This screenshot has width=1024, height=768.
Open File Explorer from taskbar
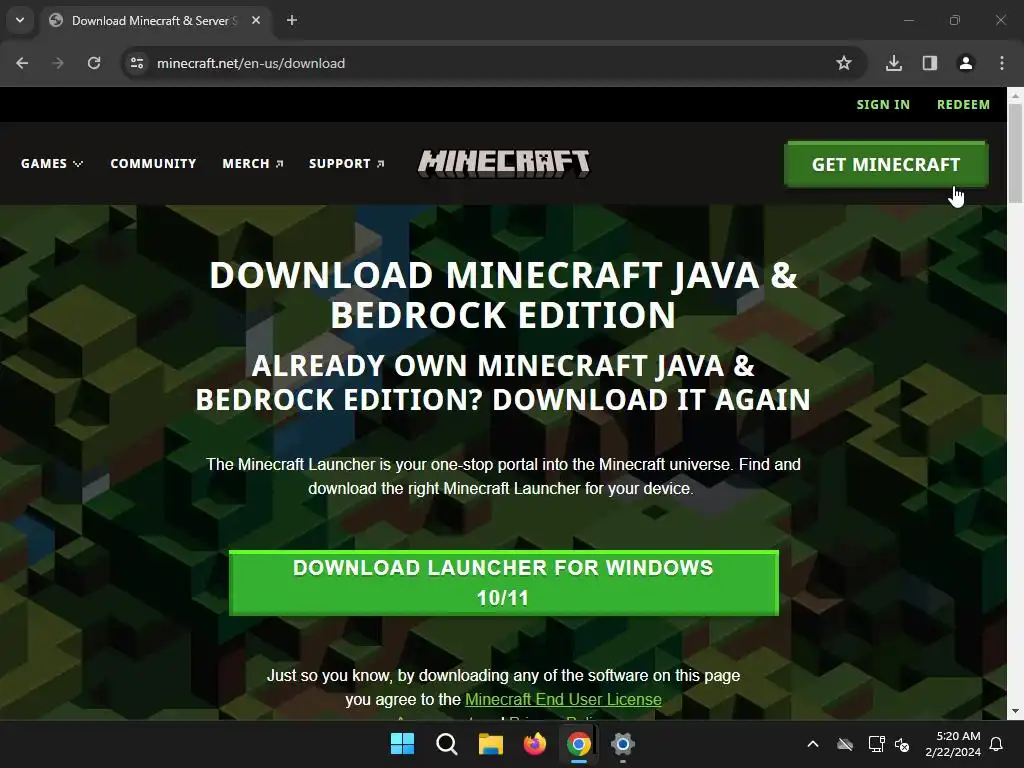click(x=490, y=744)
